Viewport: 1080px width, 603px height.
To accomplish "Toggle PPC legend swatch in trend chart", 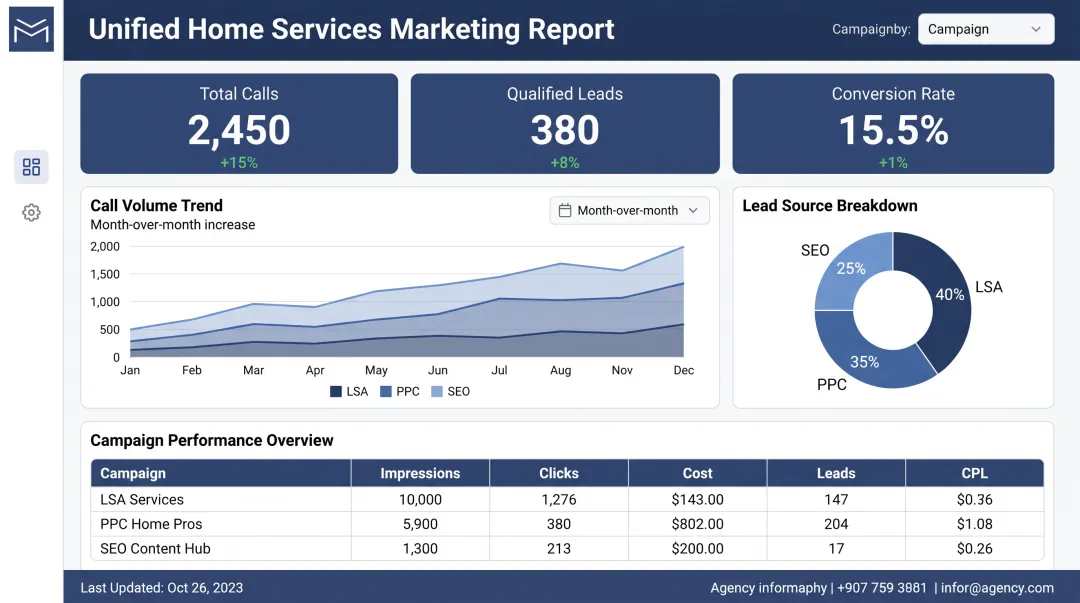I will 386,391.
